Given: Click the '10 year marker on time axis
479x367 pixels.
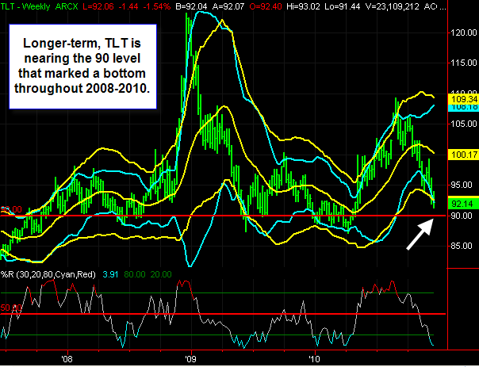Looking at the screenshot, I should [x=314, y=359].
